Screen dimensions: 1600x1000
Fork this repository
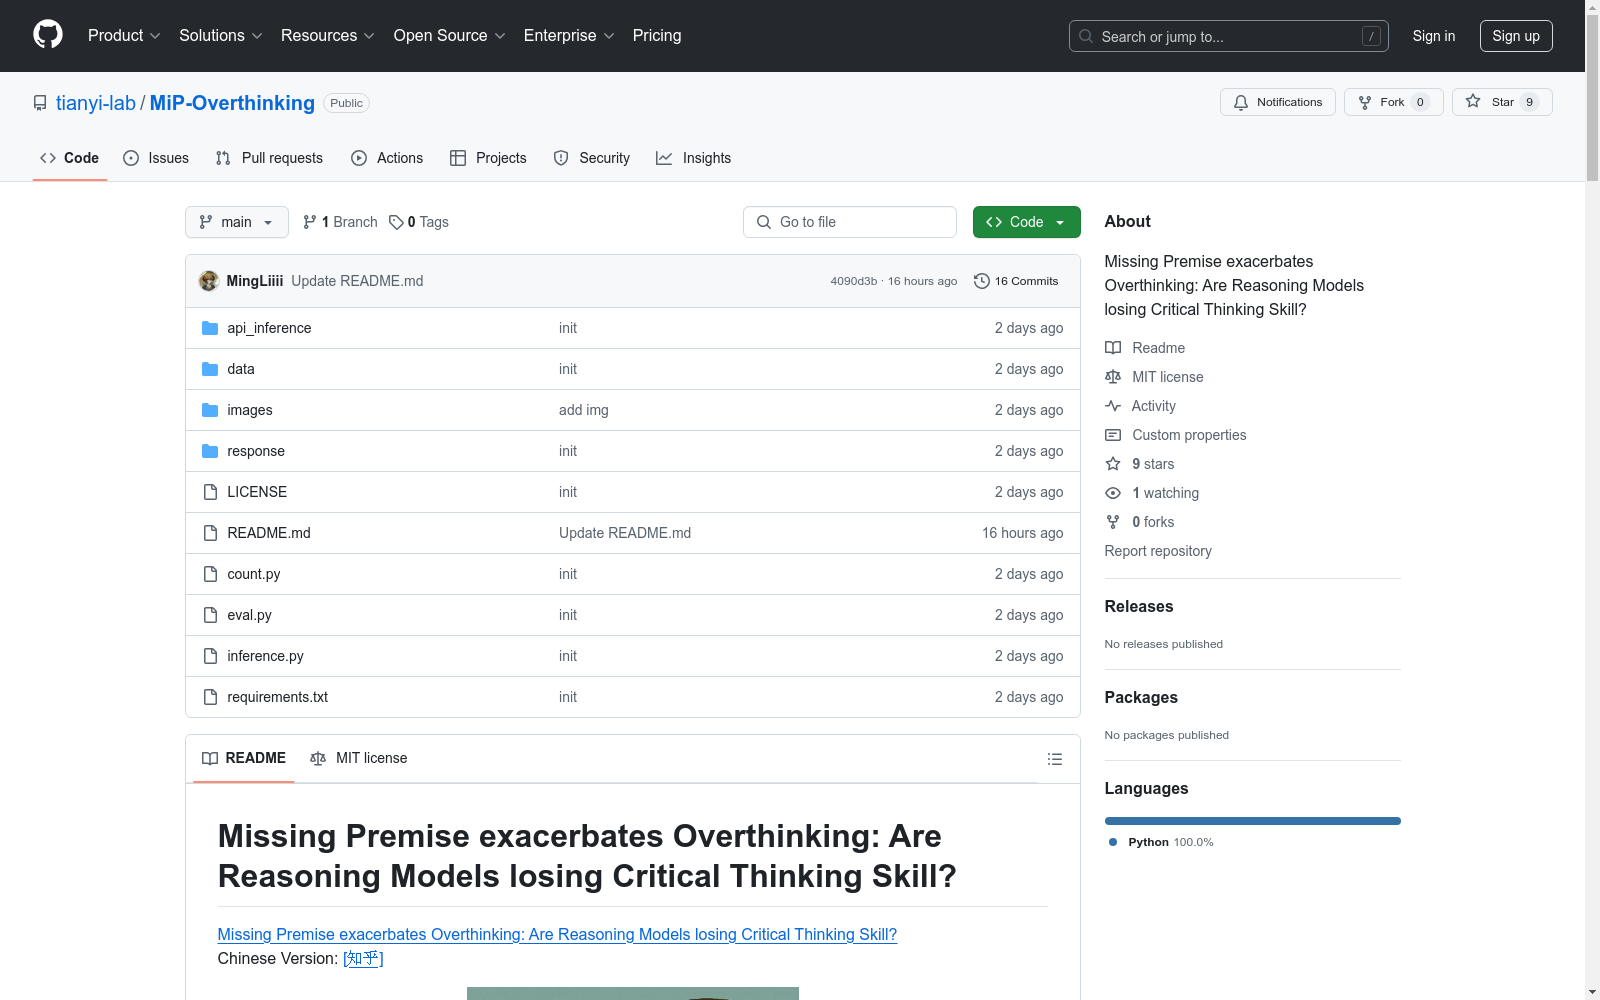click(x=1394, y=102)
